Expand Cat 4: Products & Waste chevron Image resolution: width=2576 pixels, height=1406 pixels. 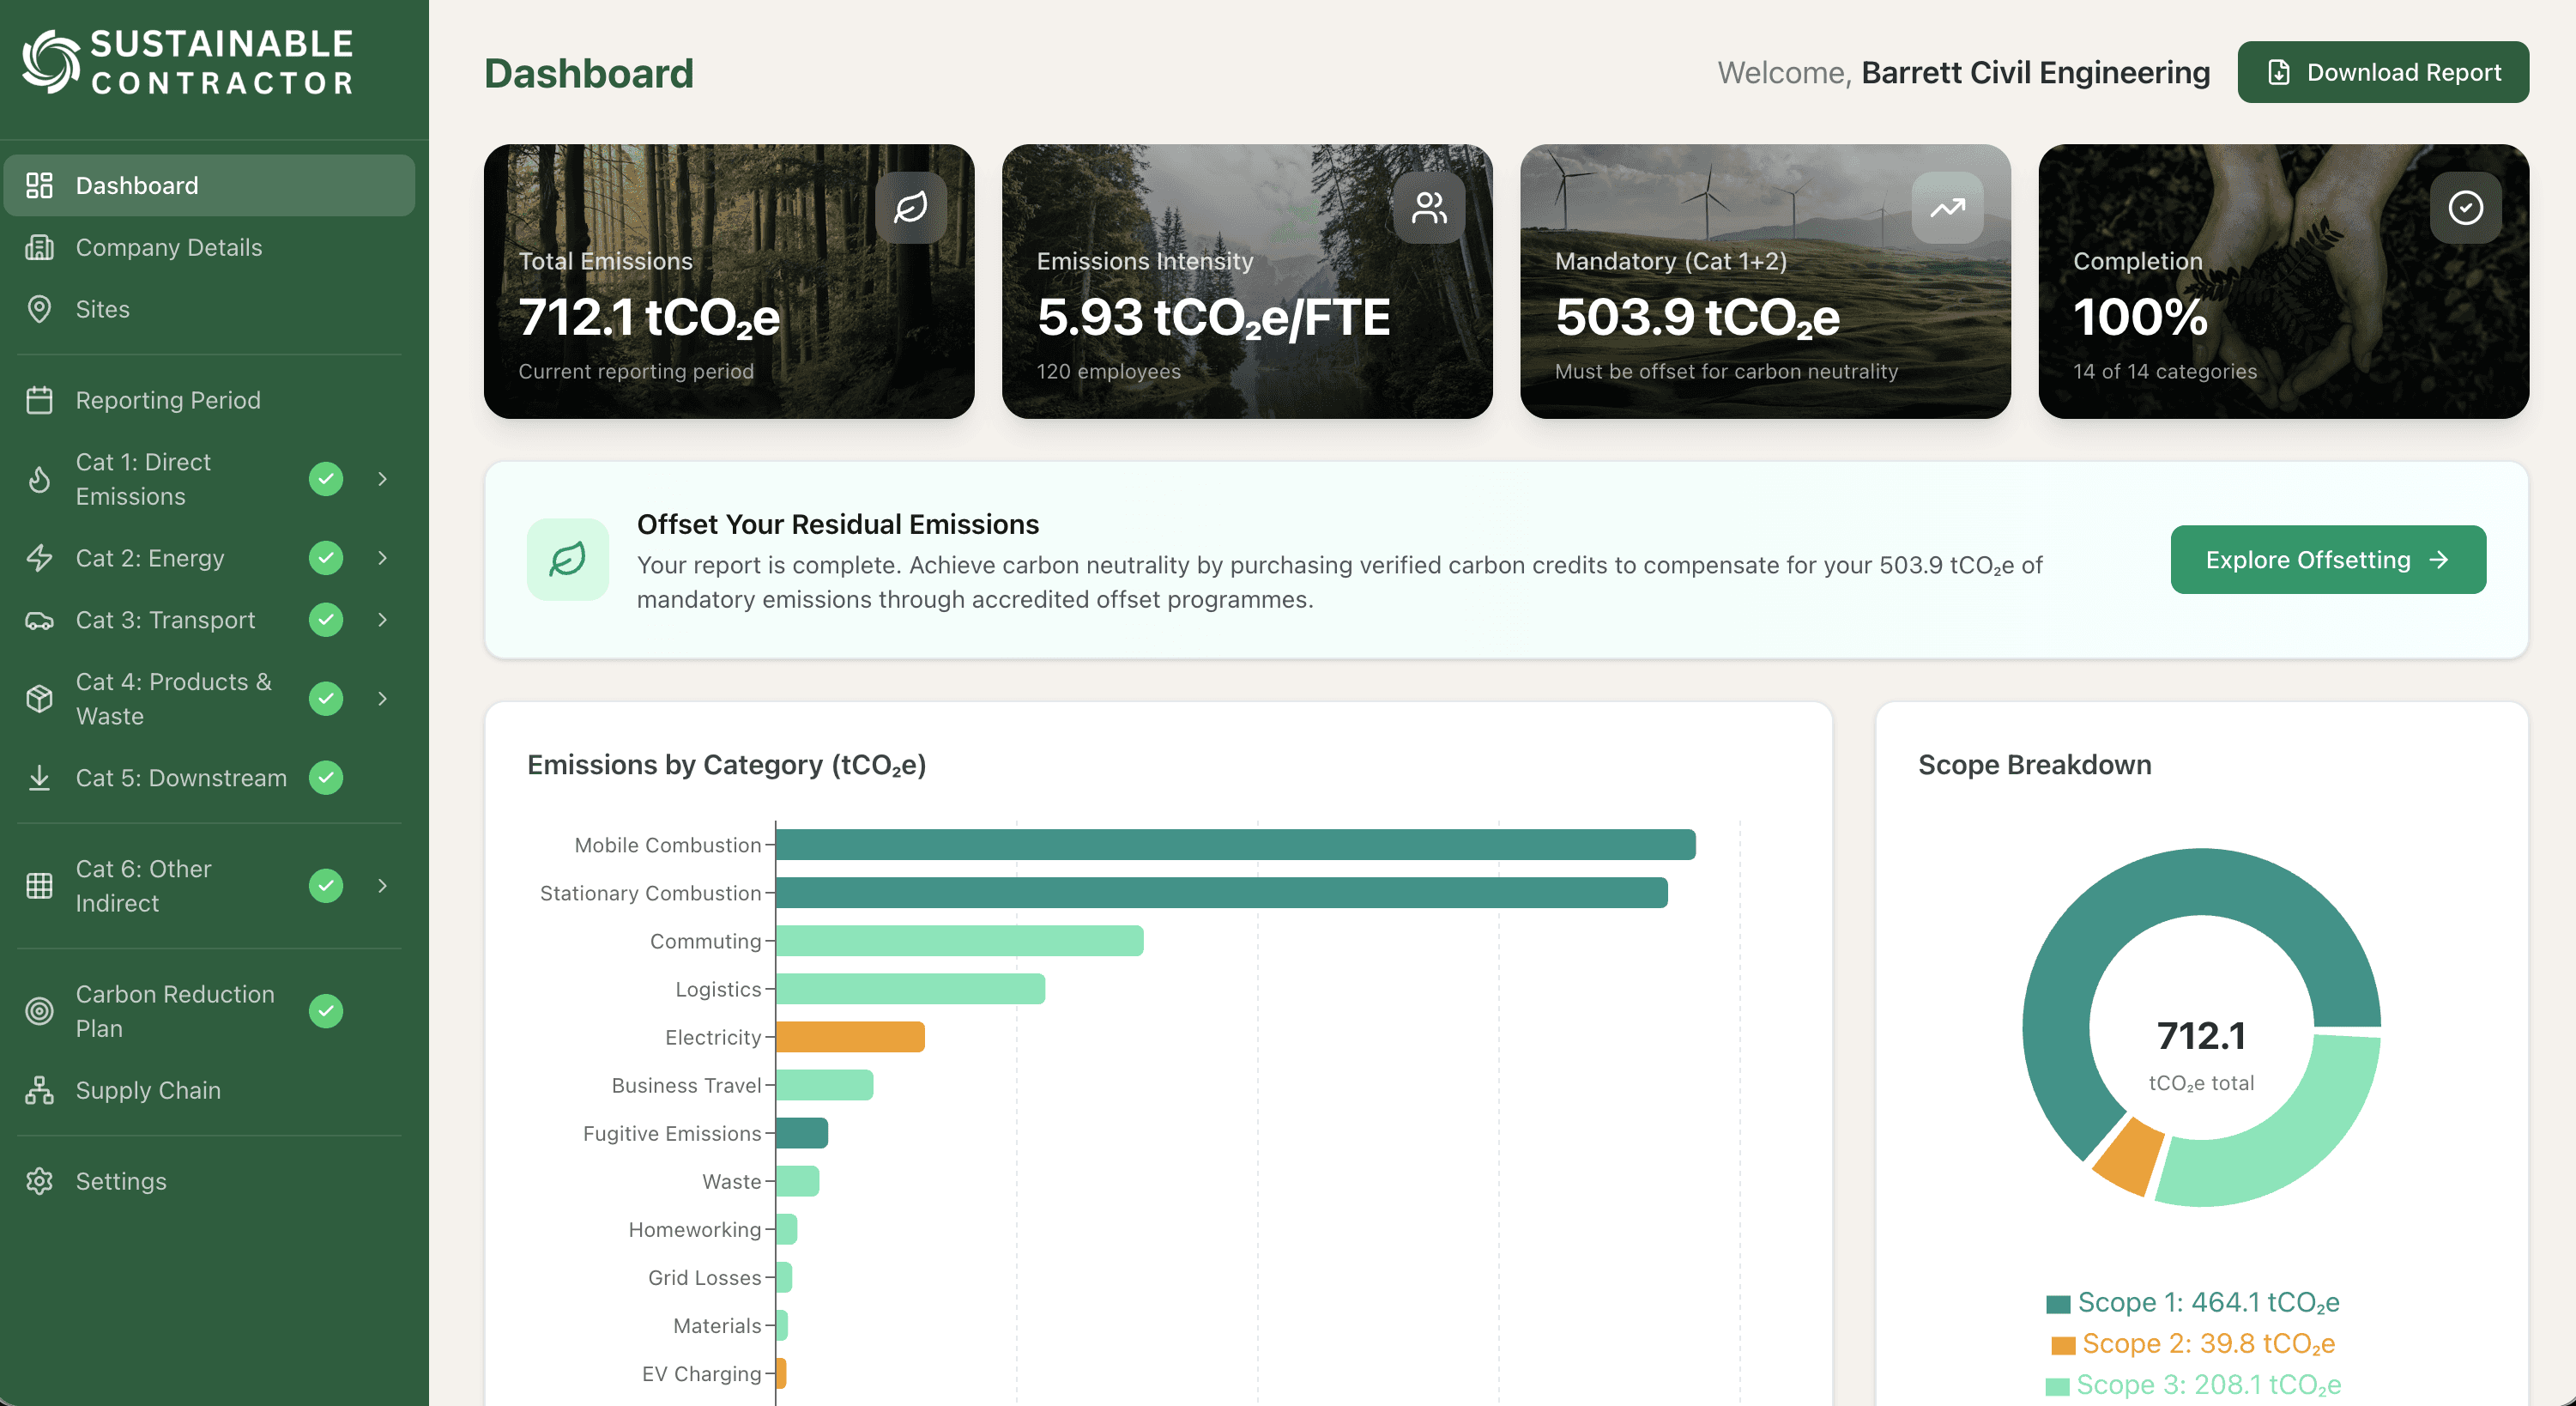382,698
